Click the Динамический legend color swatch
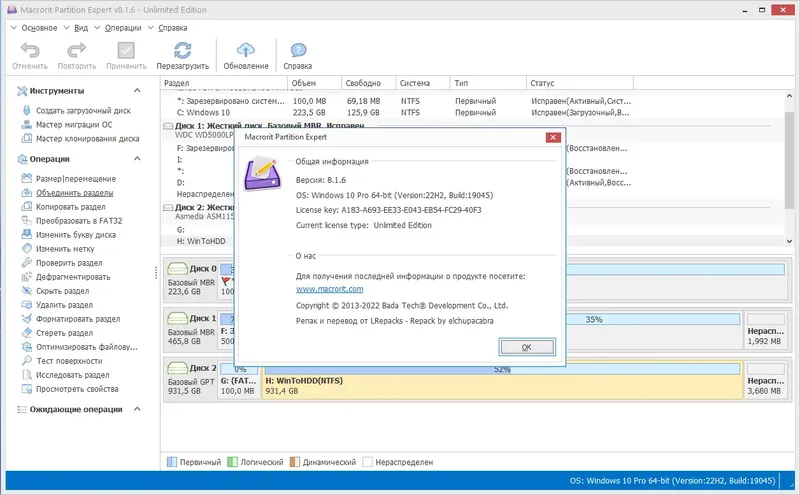800x495 pixels. (295, 462)
